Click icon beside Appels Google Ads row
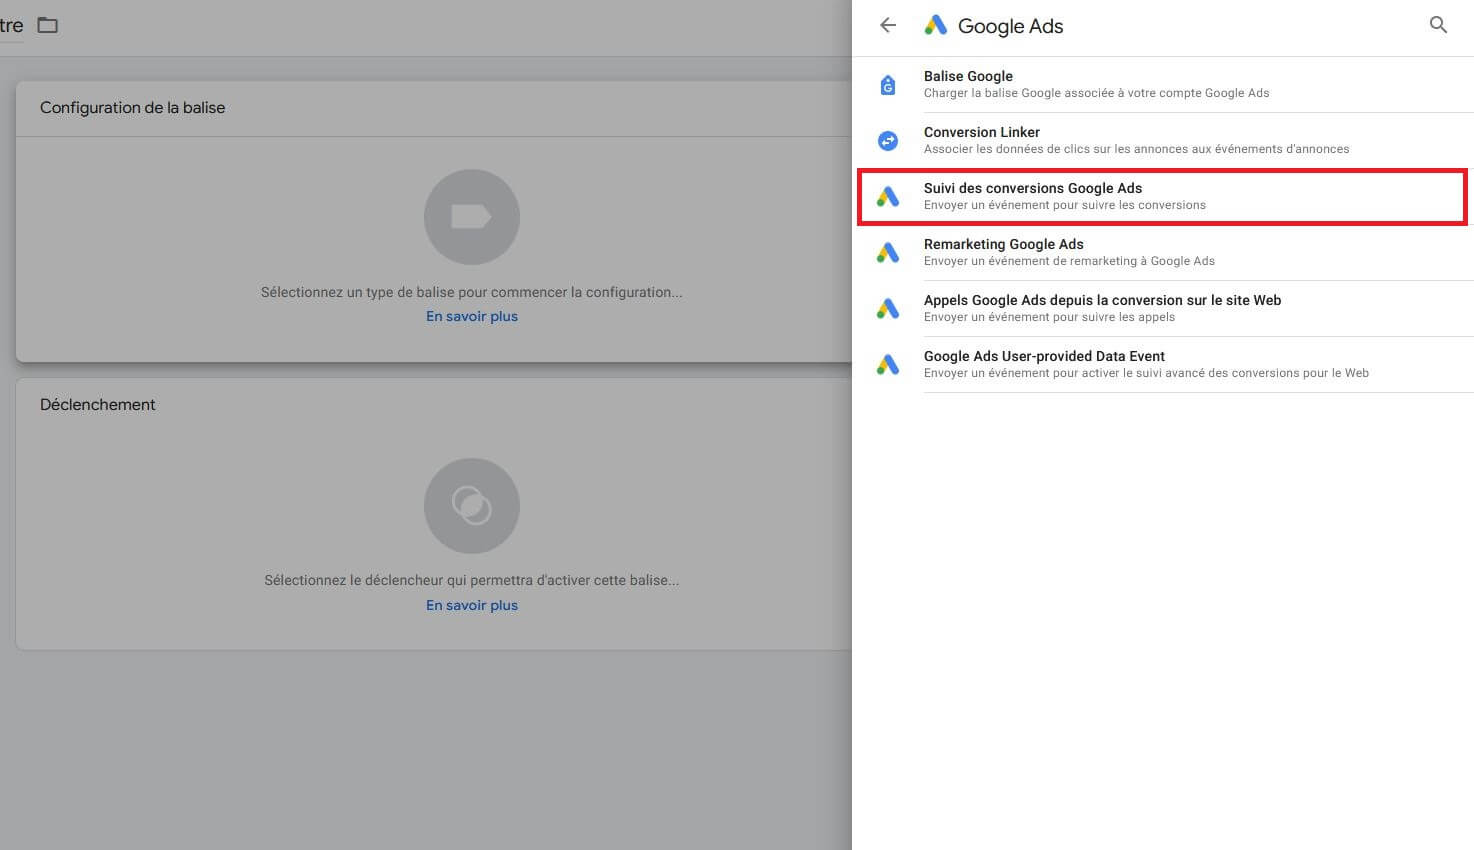Screen dimensions: 1474x850 (888, 309)
